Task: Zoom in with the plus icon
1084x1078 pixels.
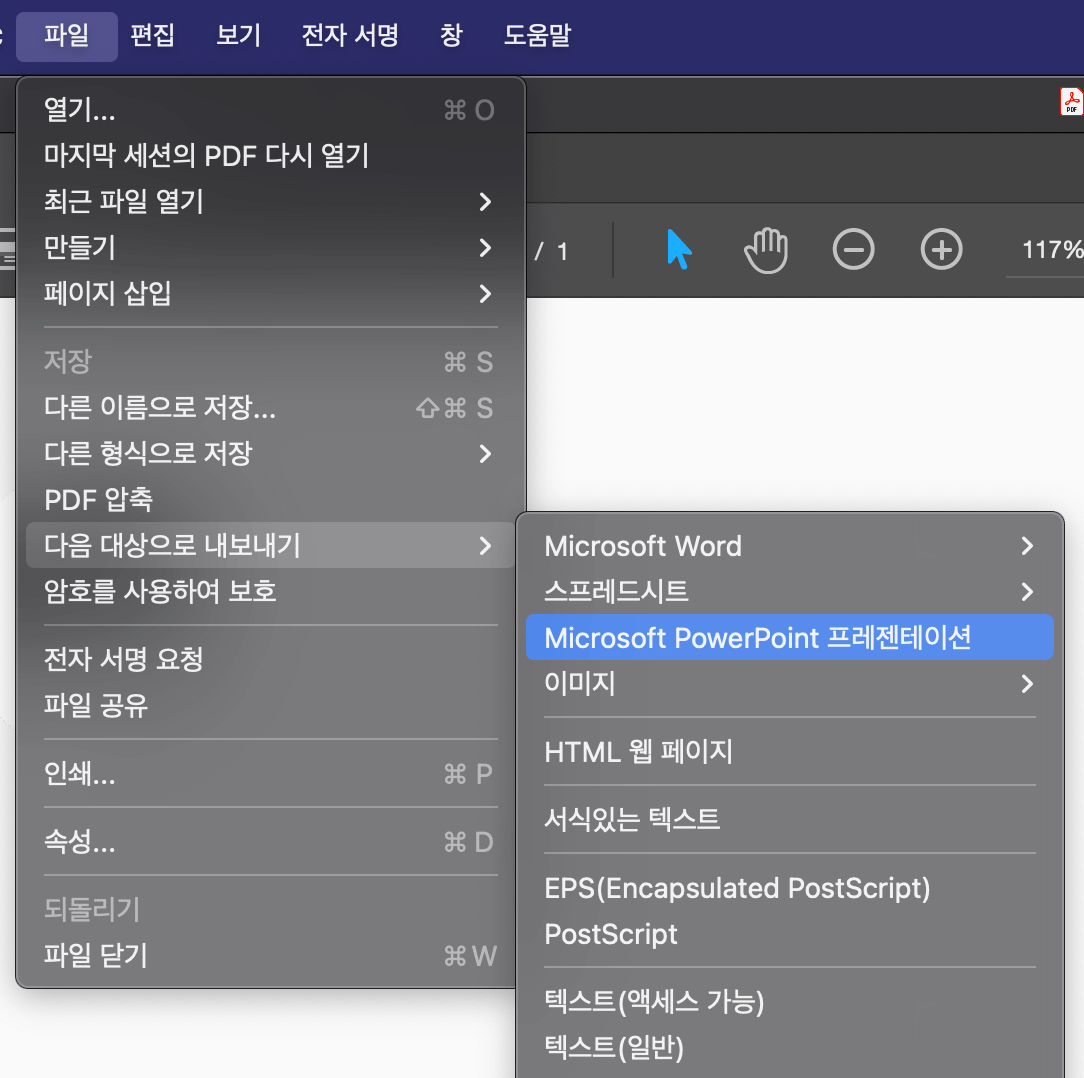Action: [941, 249]
